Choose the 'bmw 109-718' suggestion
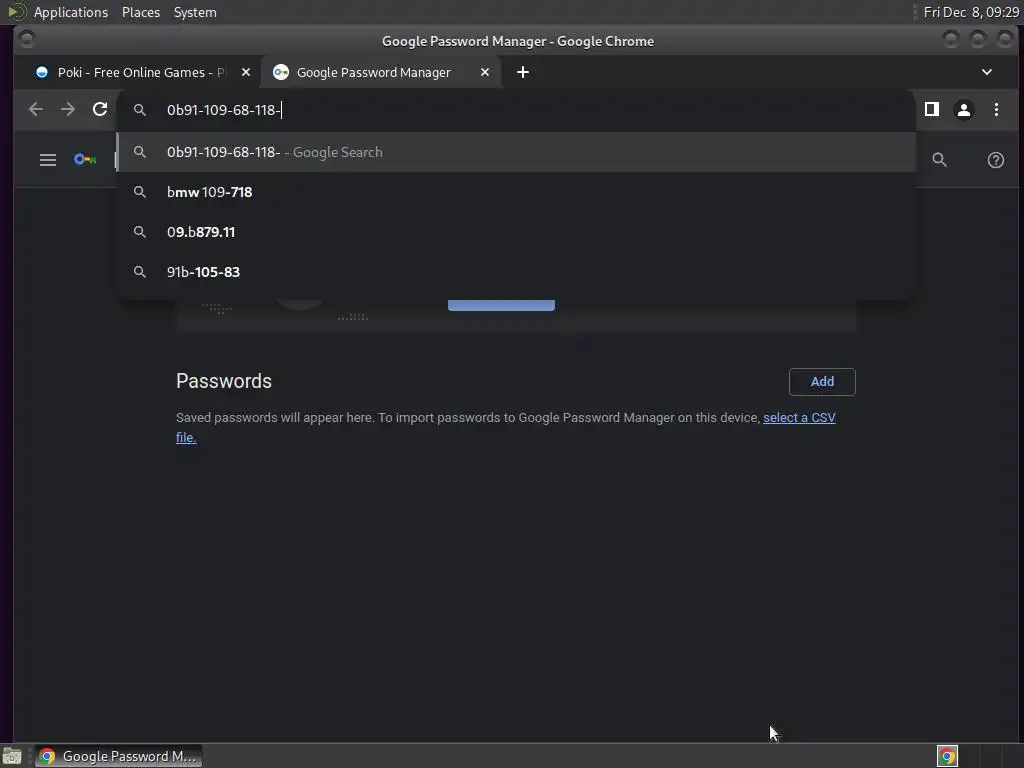Viewport: 1024px width, 768px height. pos(516,192)
